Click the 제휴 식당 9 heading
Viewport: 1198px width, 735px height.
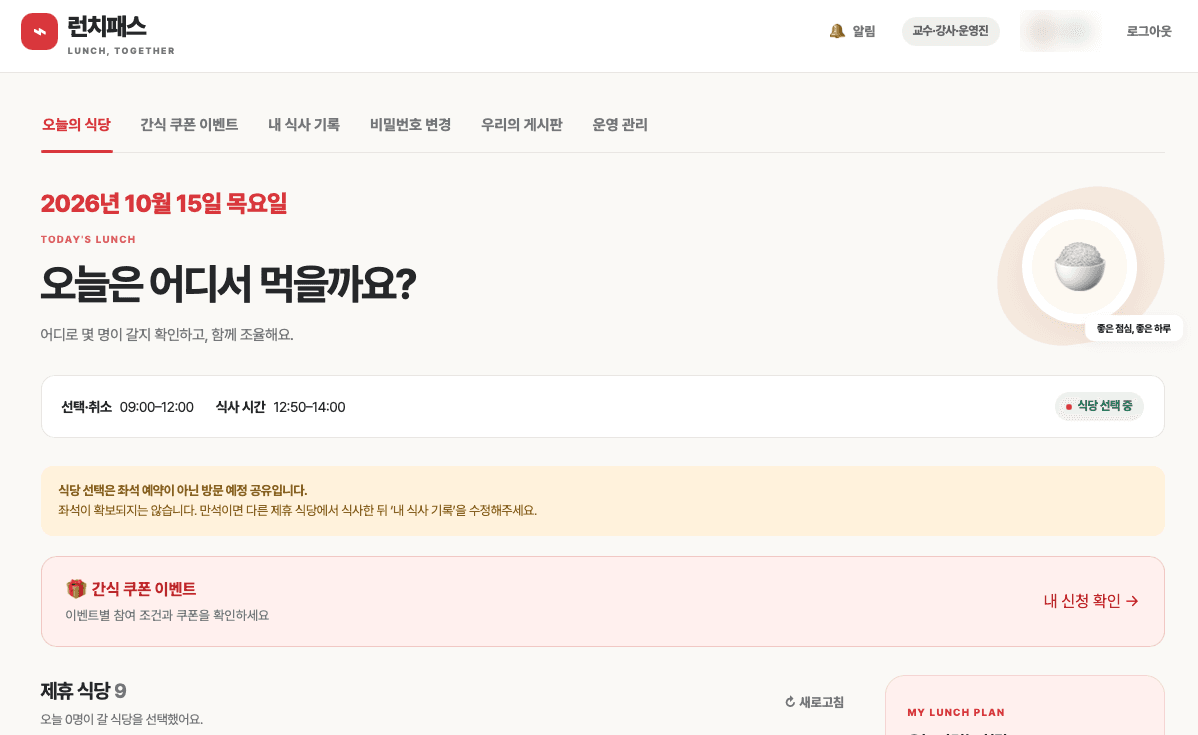[x=83, y=691]
